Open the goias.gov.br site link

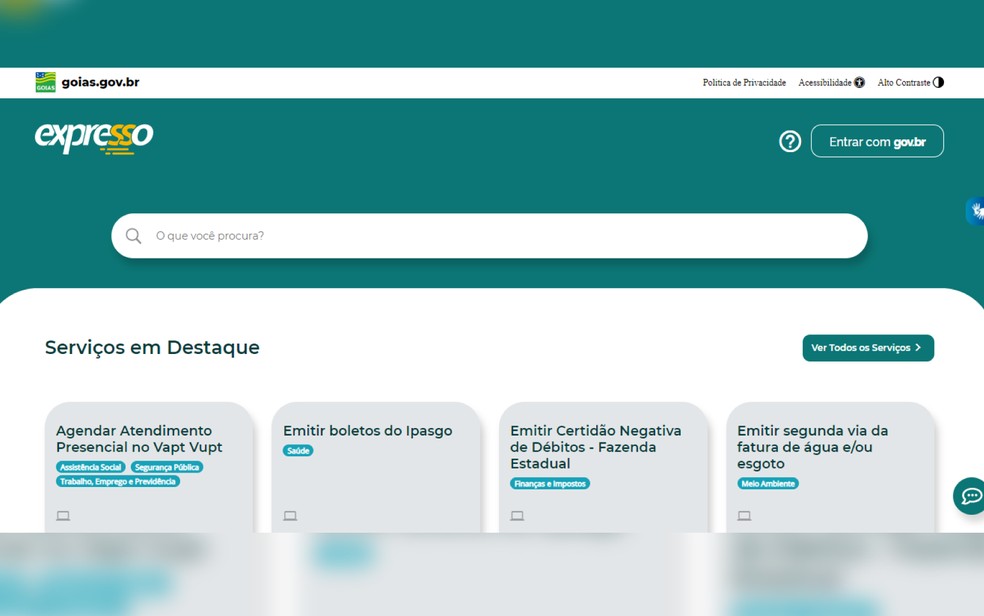(100, 82)
